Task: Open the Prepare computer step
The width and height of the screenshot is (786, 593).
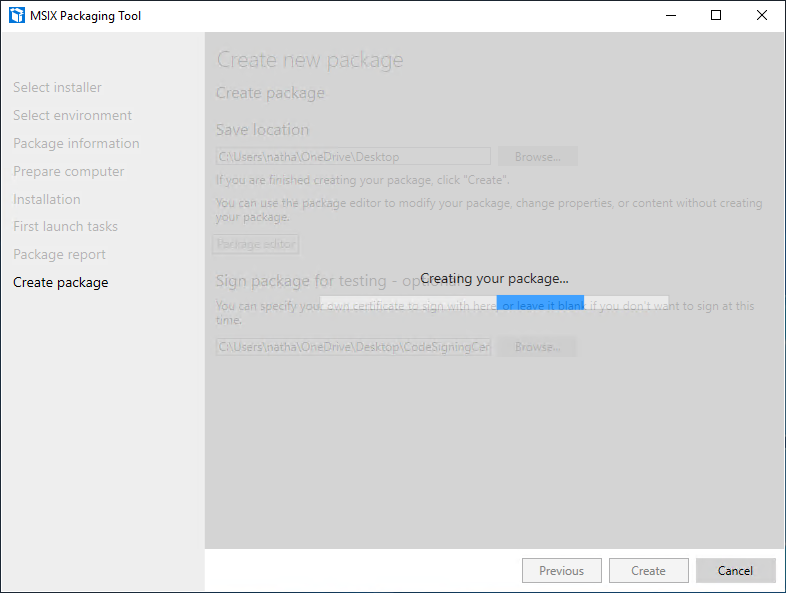Action: pos(68,171)
